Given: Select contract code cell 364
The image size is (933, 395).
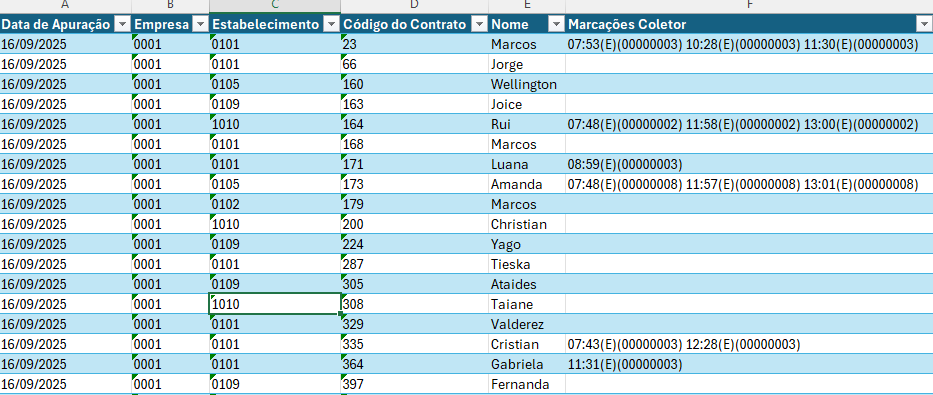Looking at the screenshot, I should [x=415, y=364].
